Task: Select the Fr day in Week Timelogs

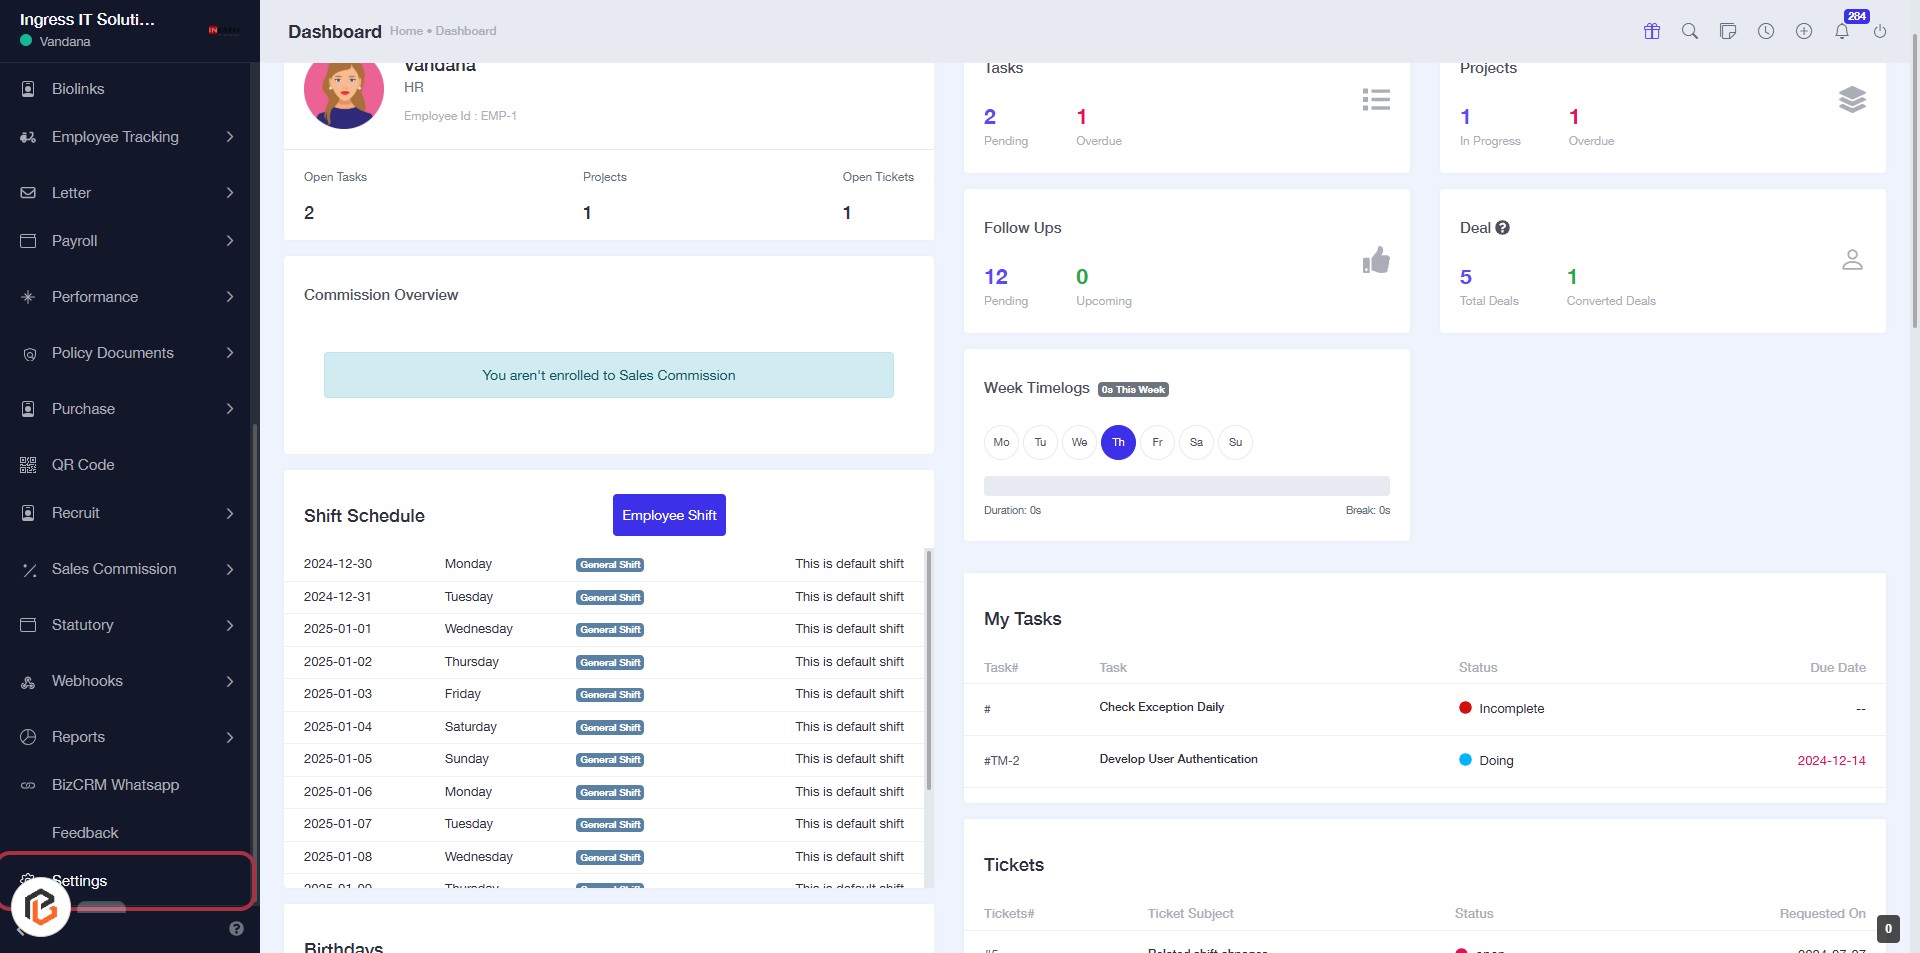Action: [x=1157, y=442]
